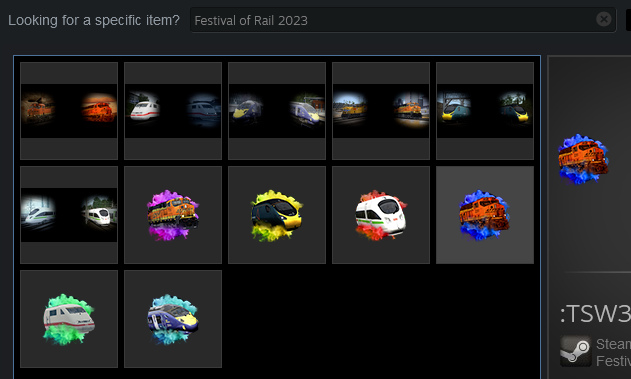Choose the blue-yellow train emoticon with cyan splash
631x379 pixels.
173,319
